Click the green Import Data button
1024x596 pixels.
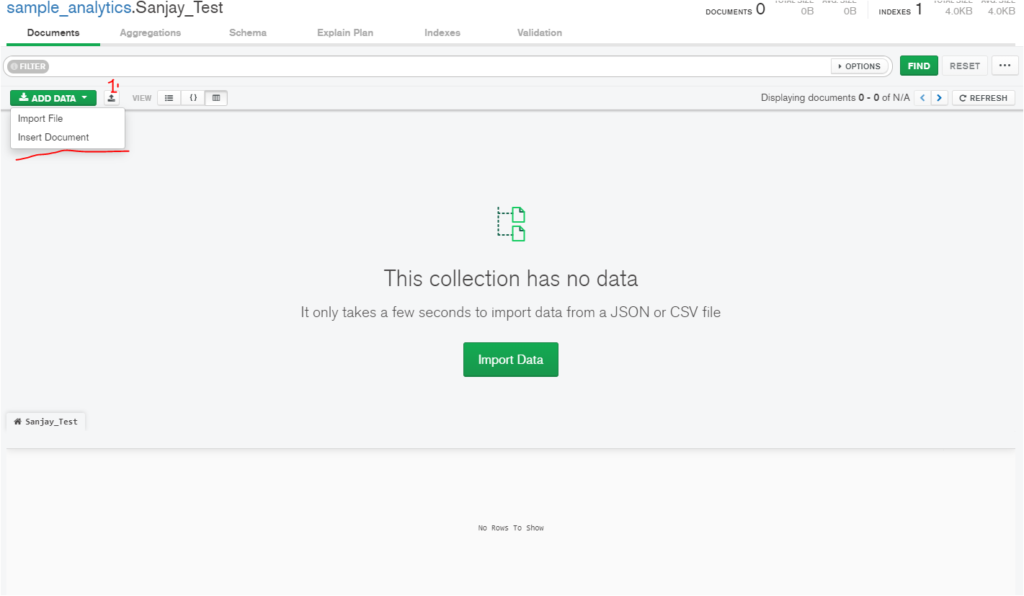click(x=511, y=360)
